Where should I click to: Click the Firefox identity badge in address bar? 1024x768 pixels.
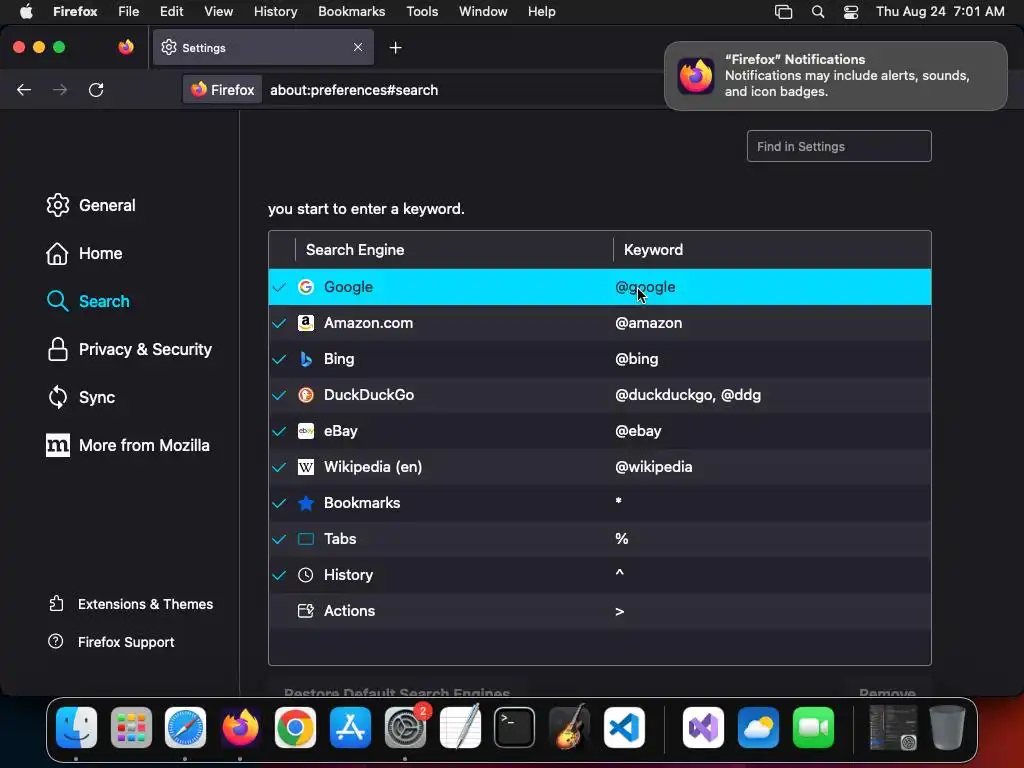(223, 90)
